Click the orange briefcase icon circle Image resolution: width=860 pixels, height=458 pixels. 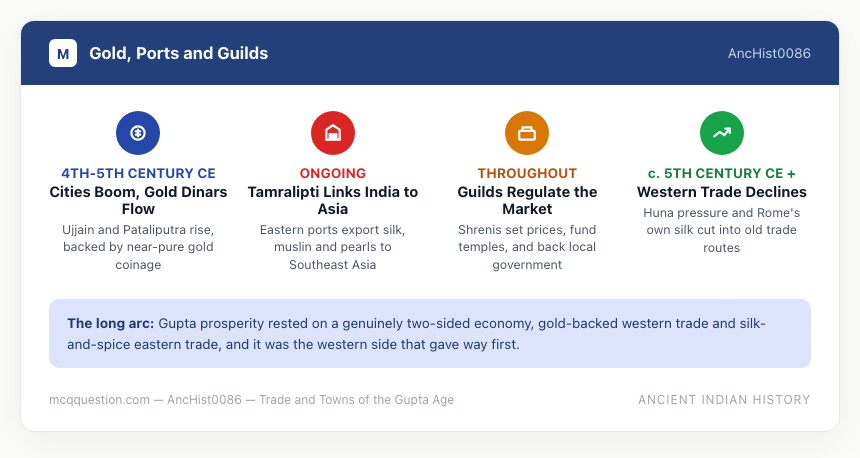tap(527, 133)
